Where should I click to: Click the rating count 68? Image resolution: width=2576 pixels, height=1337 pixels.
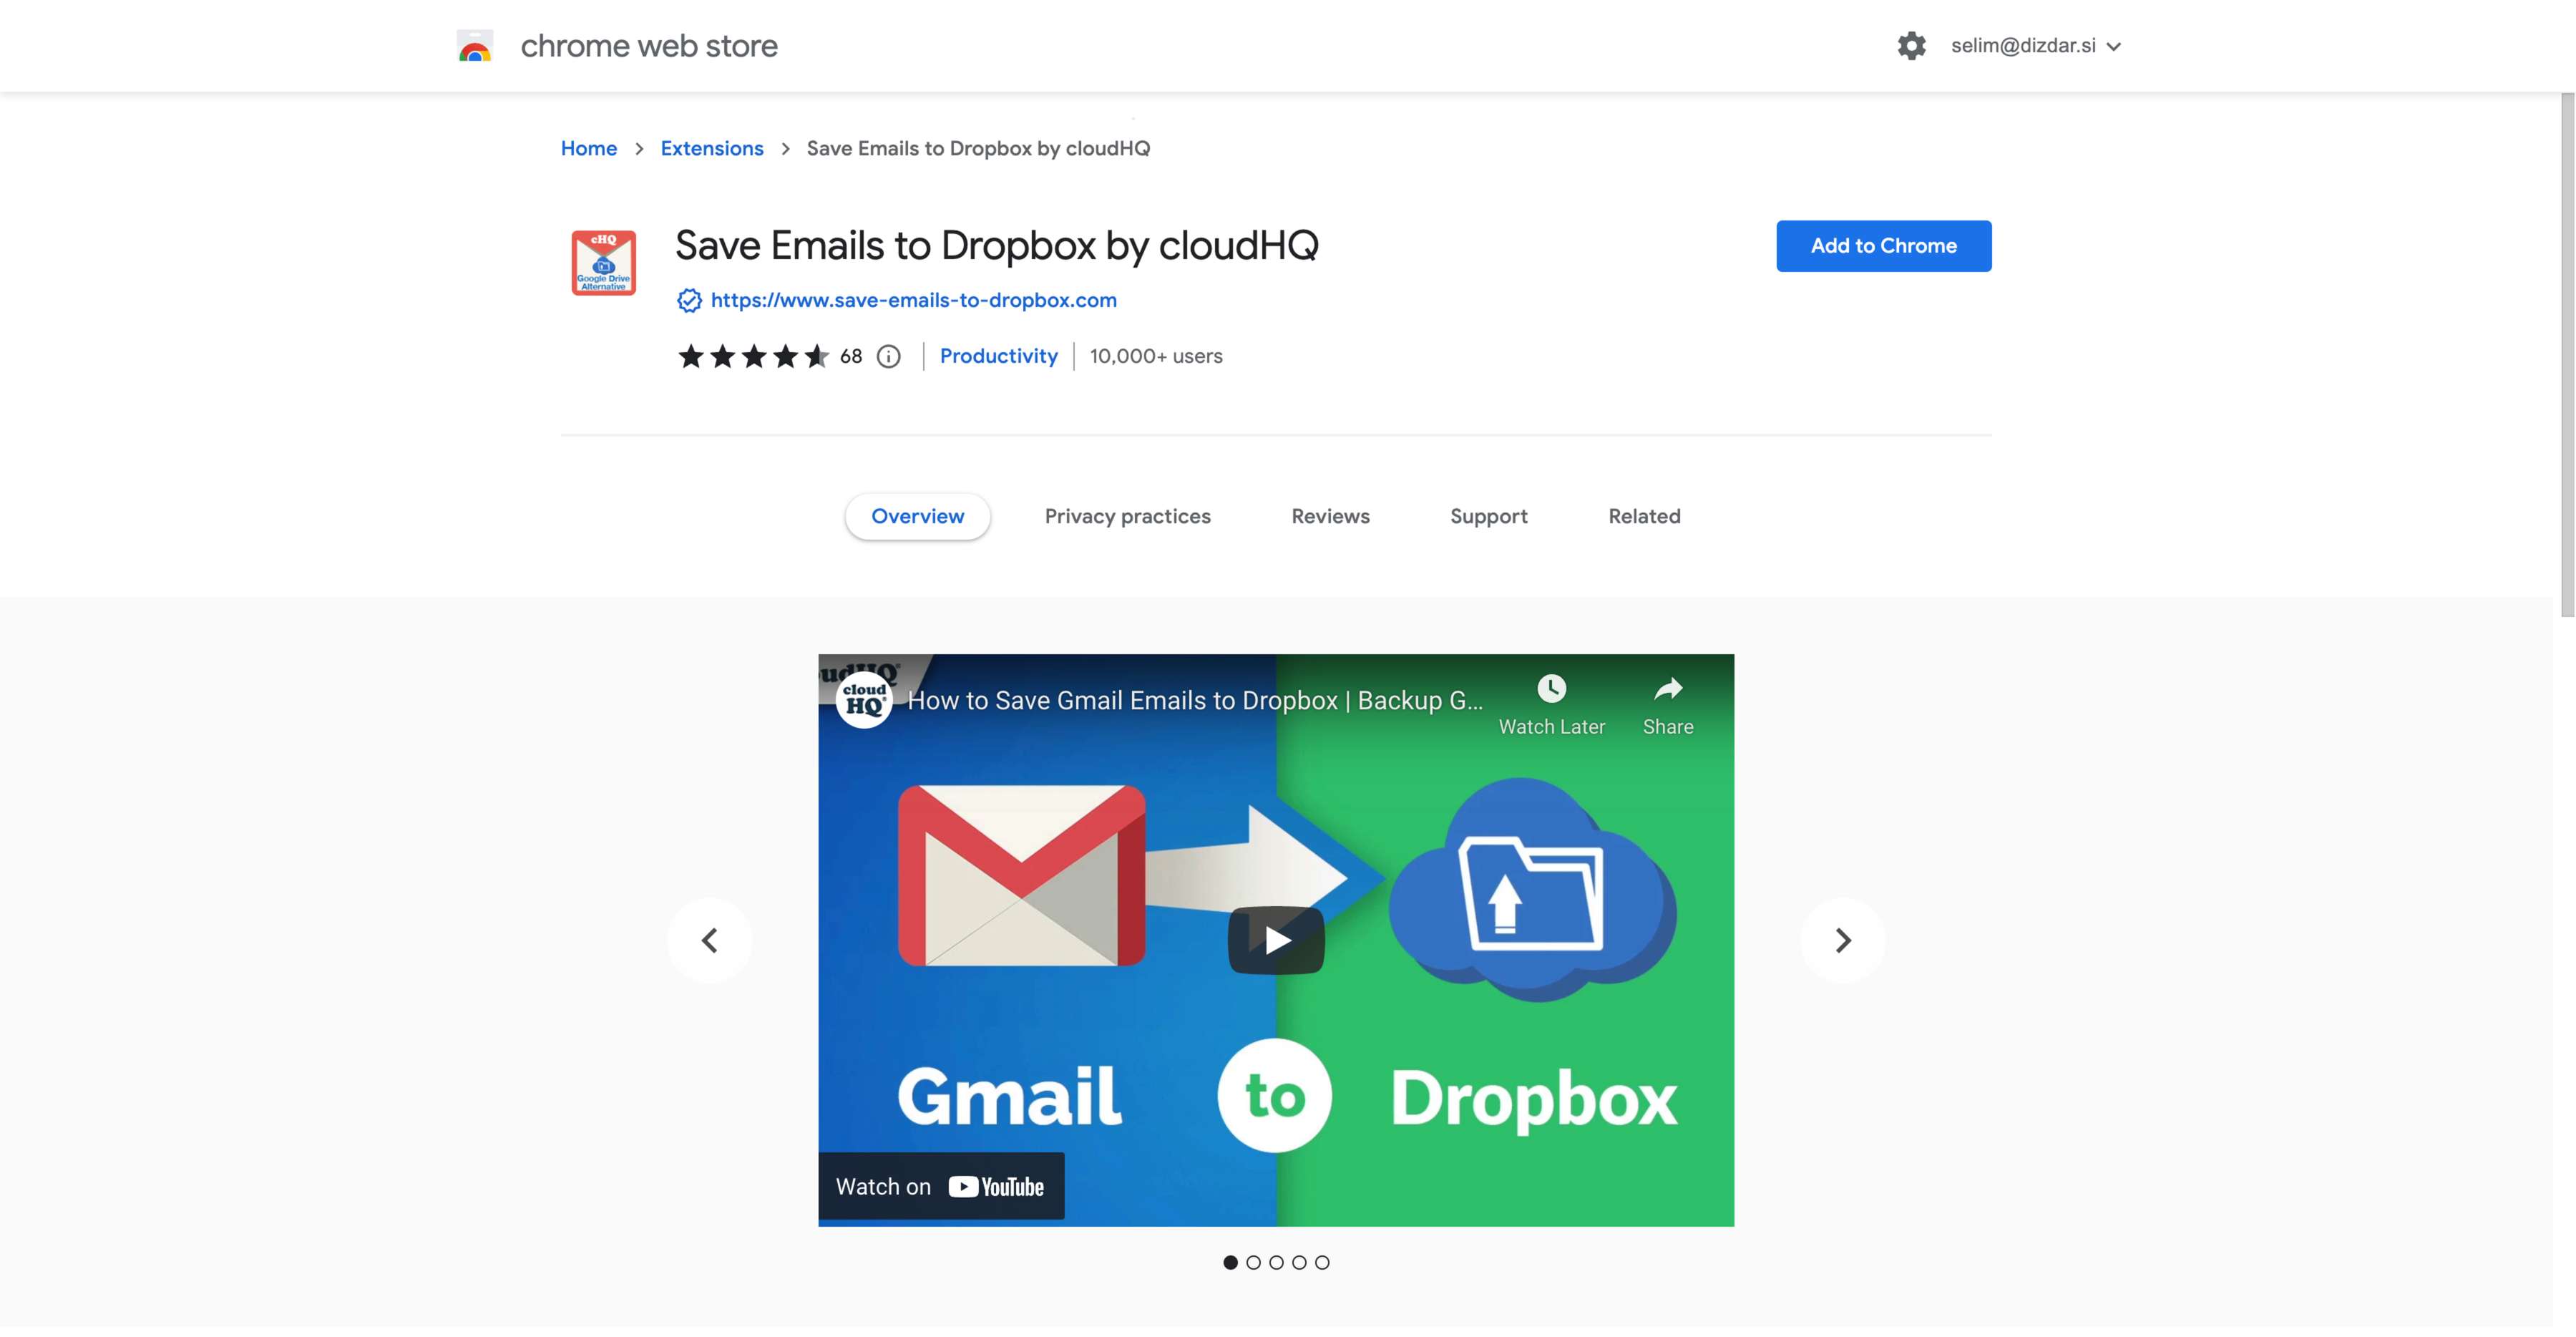(x=850, y=356)
